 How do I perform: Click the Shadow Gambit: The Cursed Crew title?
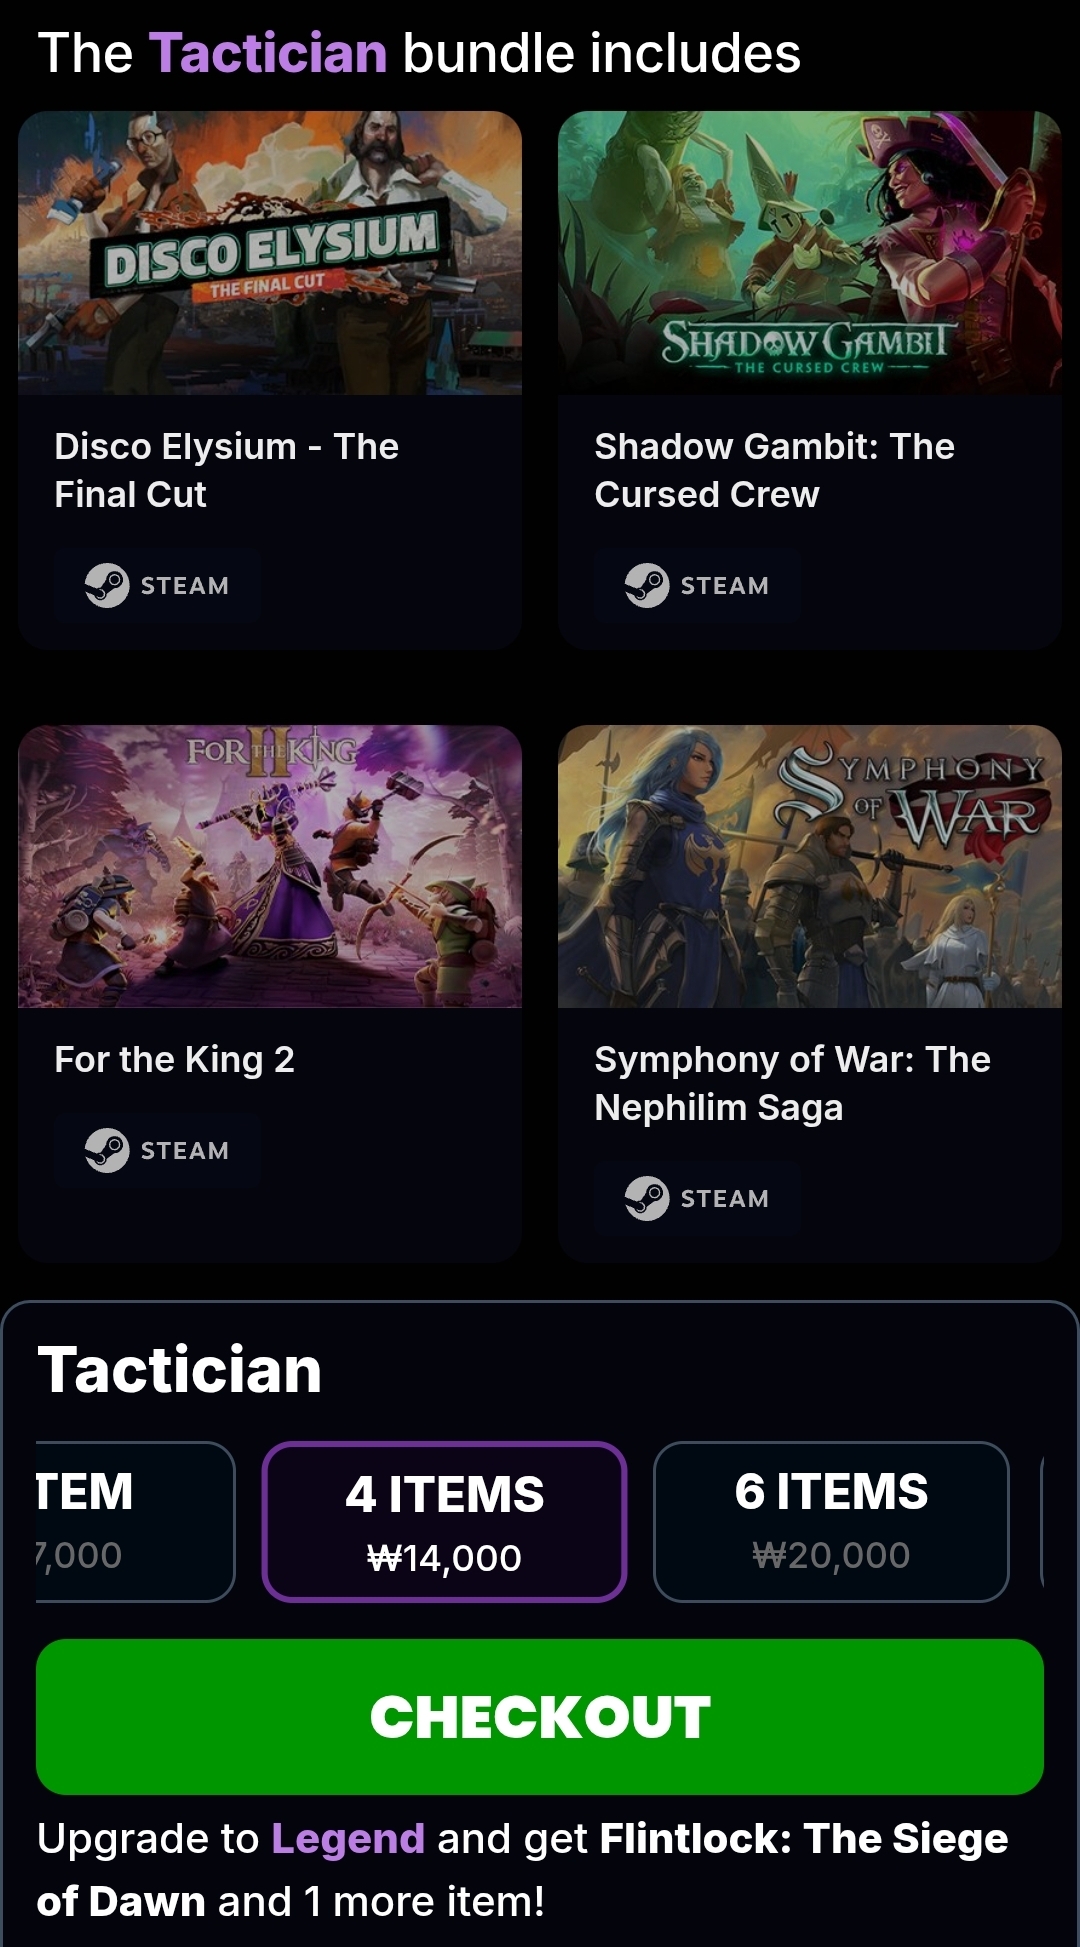[x=774, y=470]
